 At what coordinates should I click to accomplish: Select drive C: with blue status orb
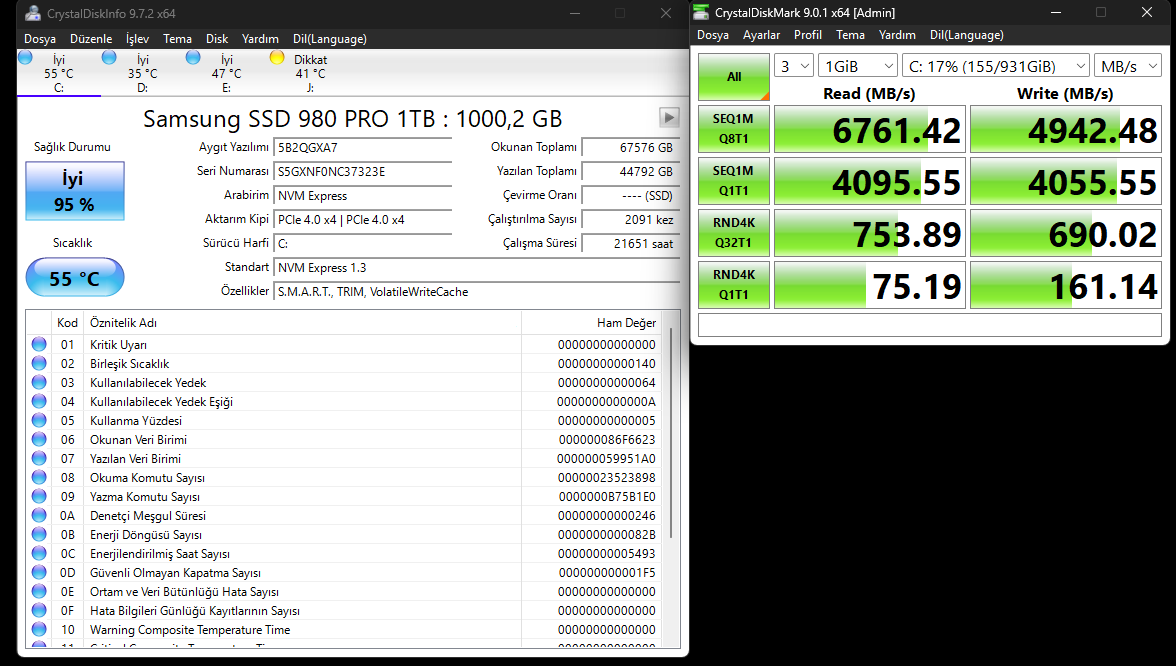coord(58,73)
